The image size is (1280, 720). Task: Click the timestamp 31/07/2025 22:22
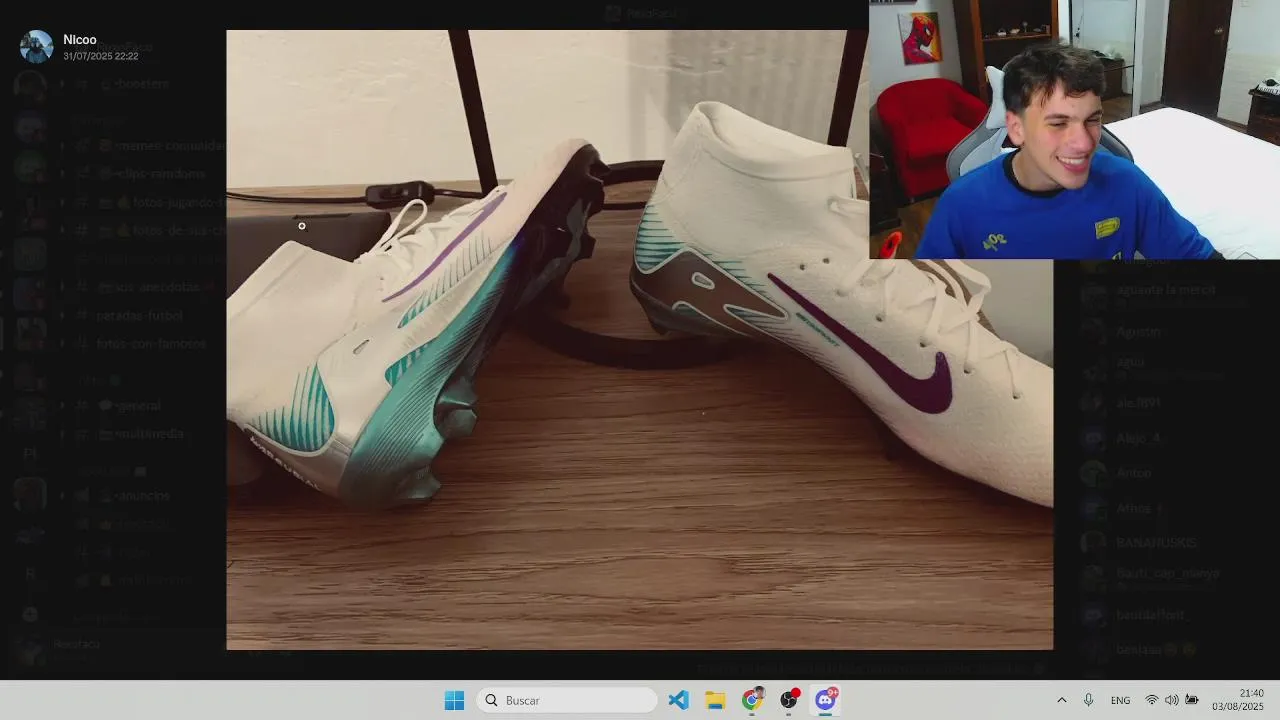tap(101, 56)
